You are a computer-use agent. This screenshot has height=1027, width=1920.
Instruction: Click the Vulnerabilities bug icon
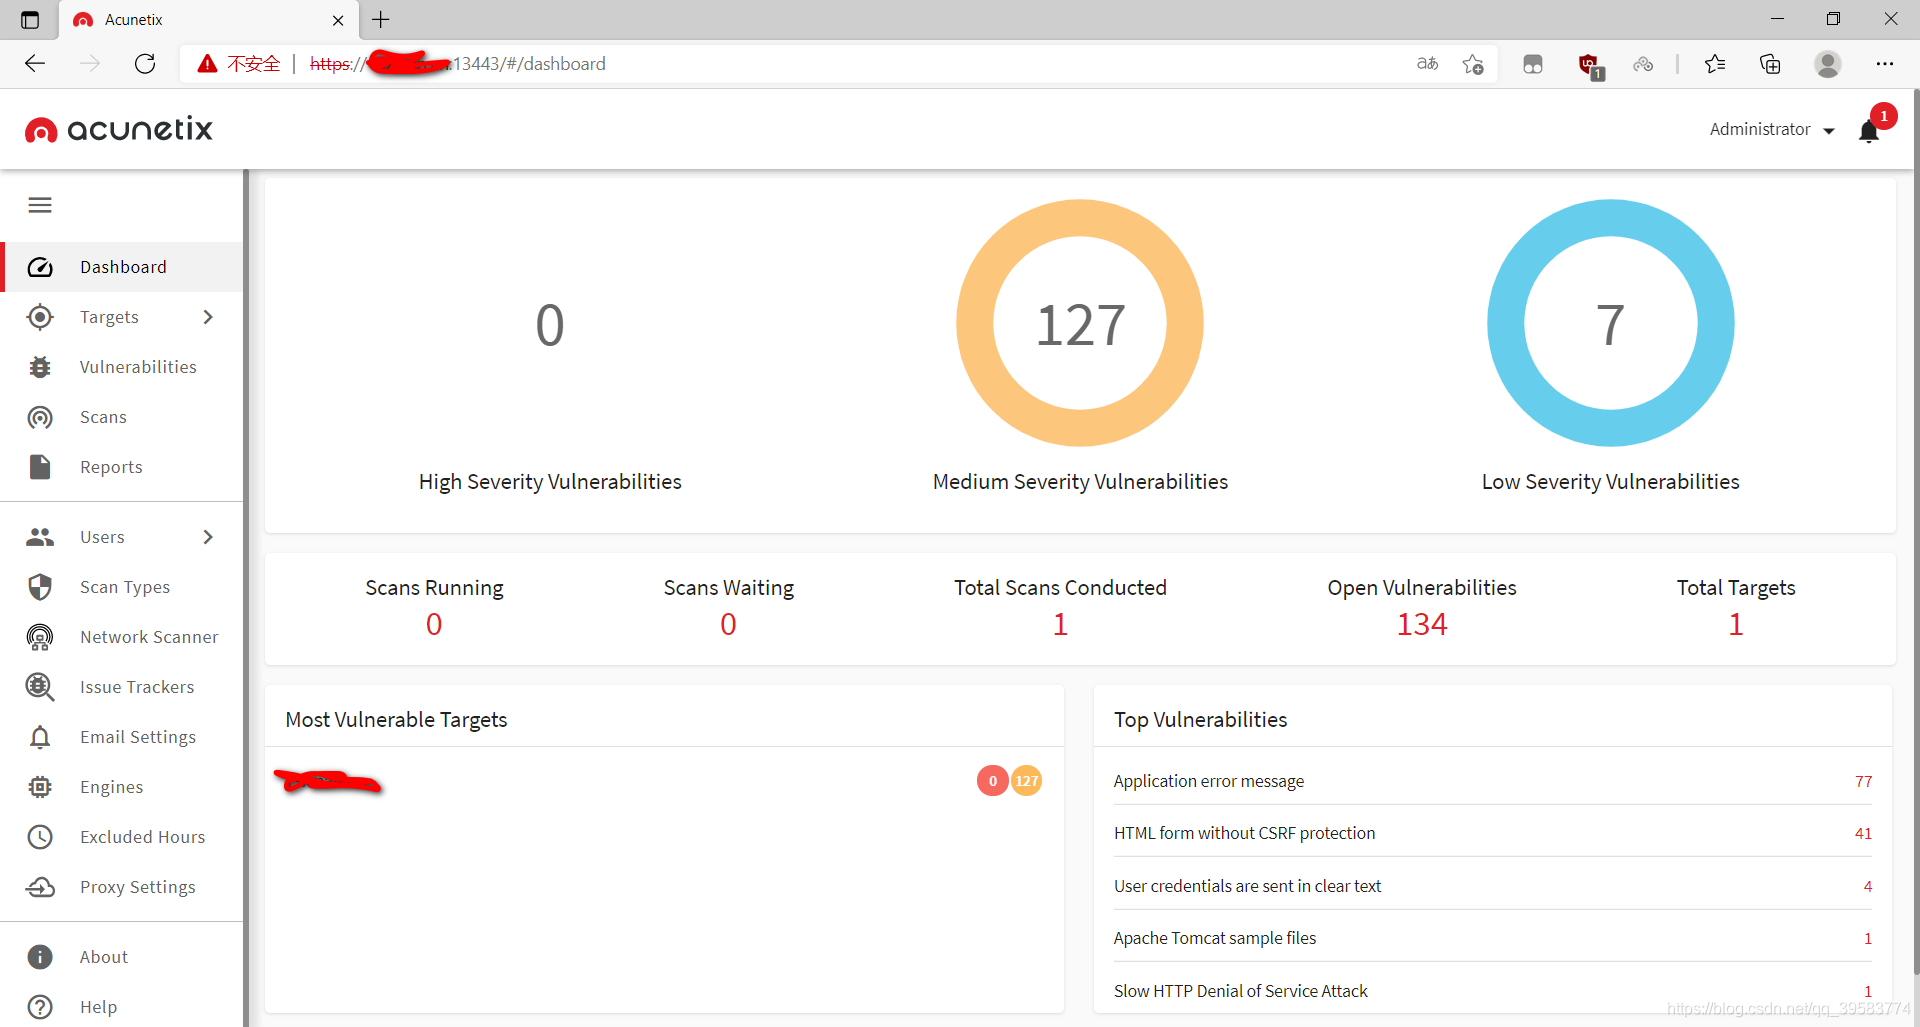click(40, 367)
